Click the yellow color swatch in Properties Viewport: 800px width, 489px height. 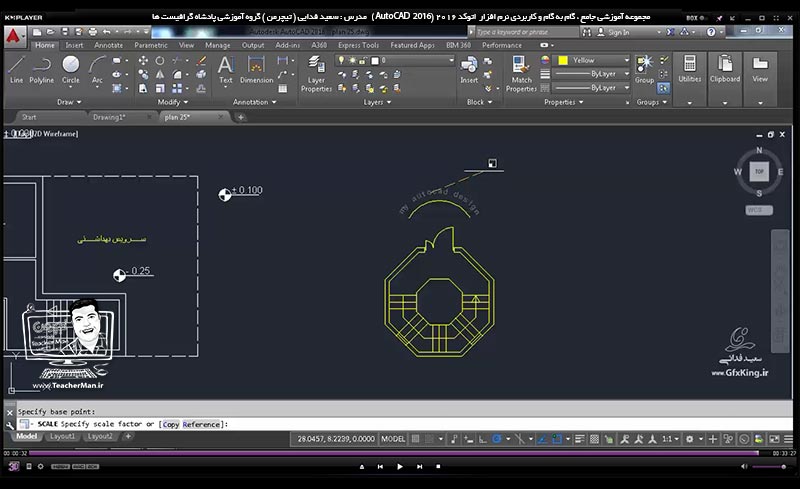pos(563,60)
